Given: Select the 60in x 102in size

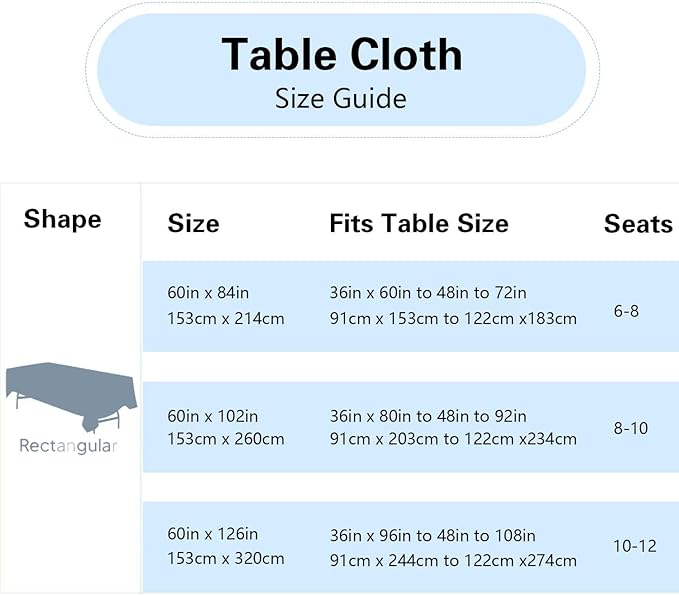Looking at the screenshot, I should tap(212, 416).
